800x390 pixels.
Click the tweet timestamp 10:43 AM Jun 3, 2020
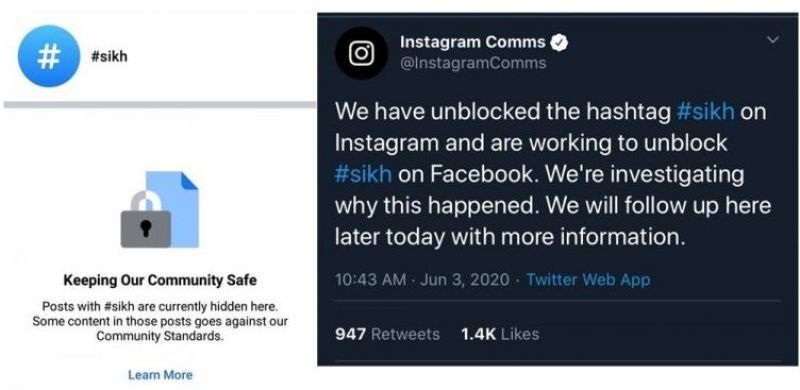(x=422, y=280)
